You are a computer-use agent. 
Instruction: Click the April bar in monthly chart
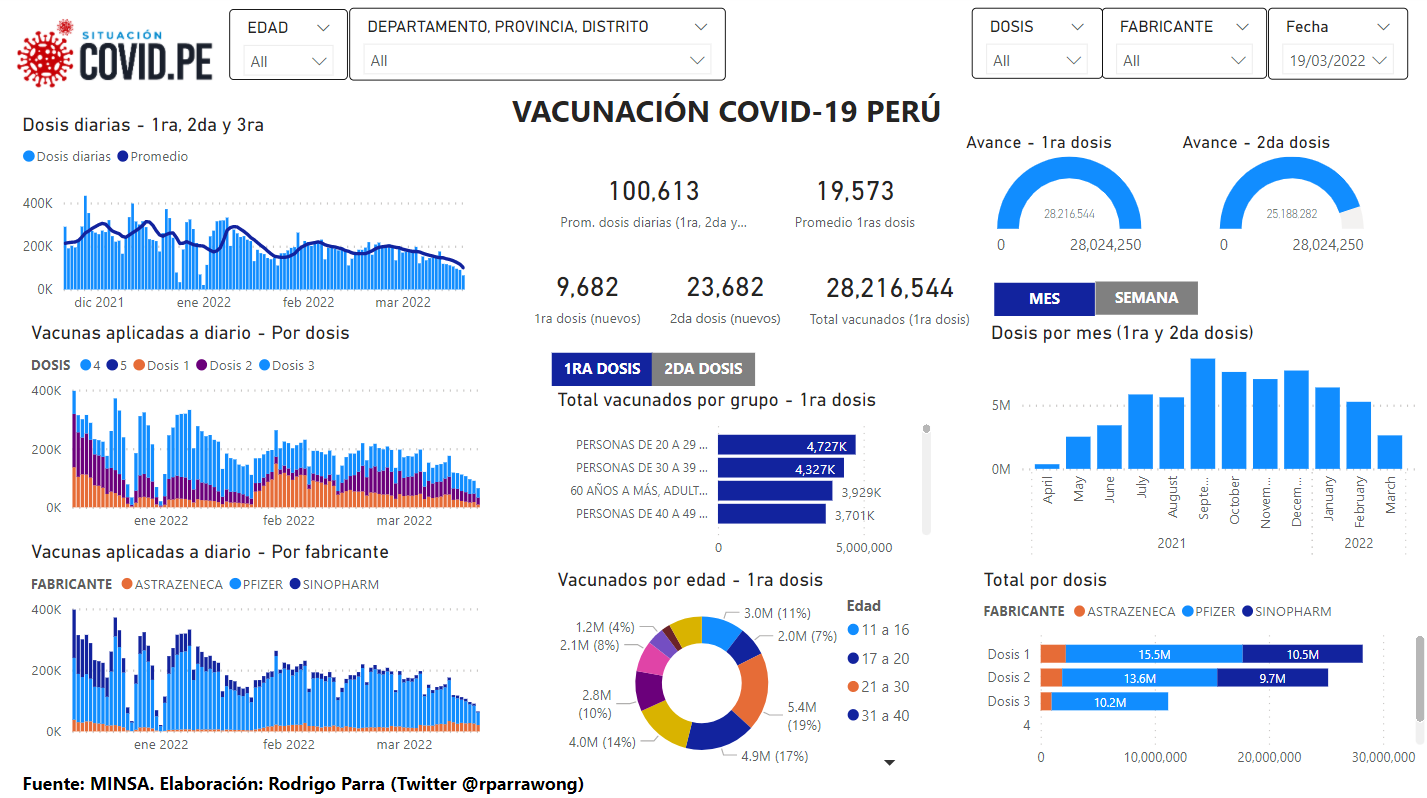coord(1047,466)
